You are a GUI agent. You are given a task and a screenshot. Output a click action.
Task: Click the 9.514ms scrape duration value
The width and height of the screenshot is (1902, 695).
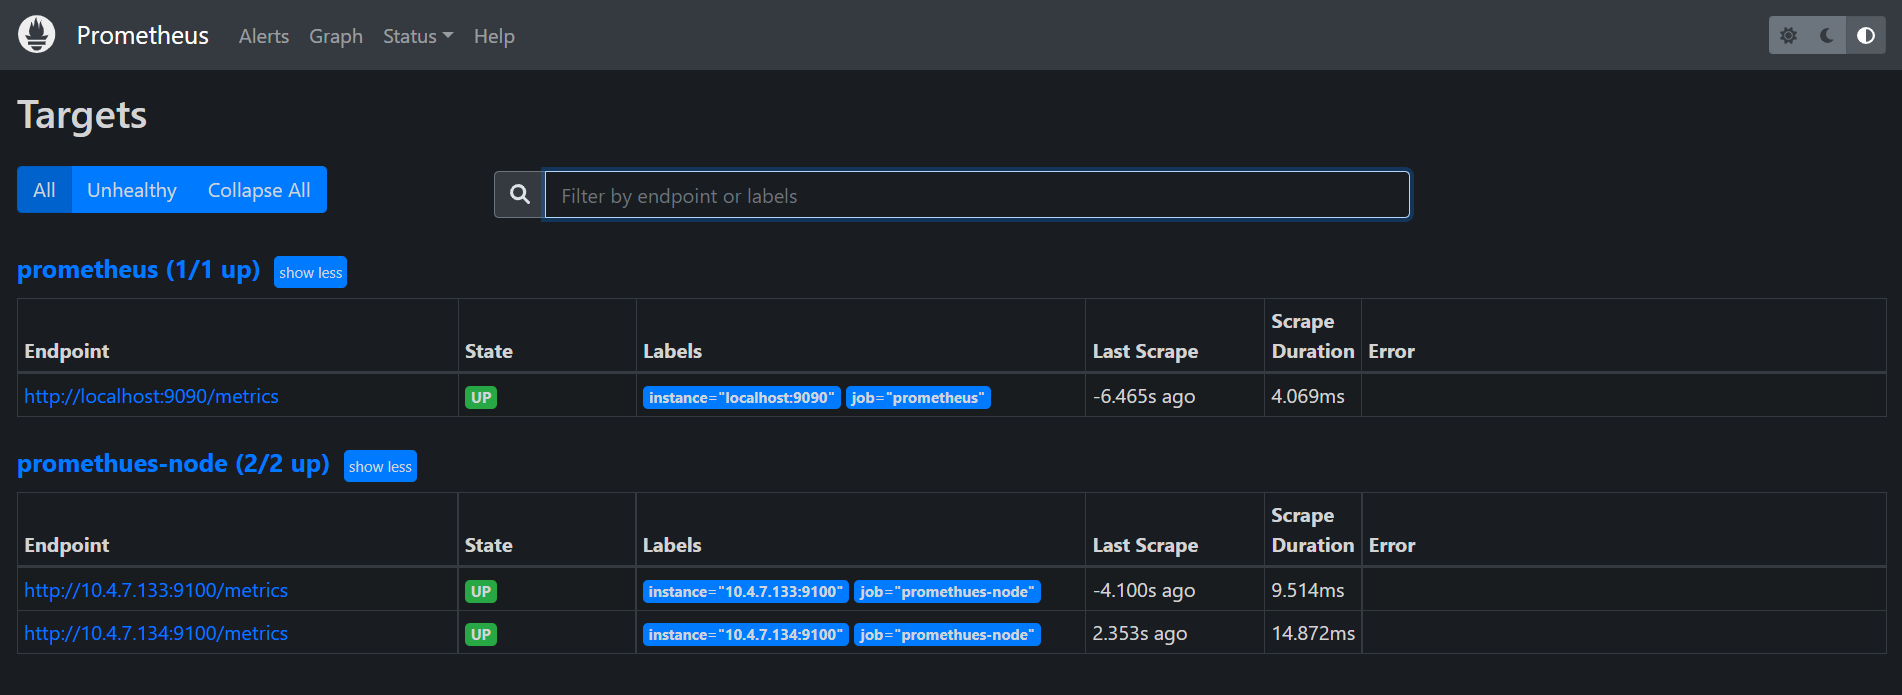1308,590
